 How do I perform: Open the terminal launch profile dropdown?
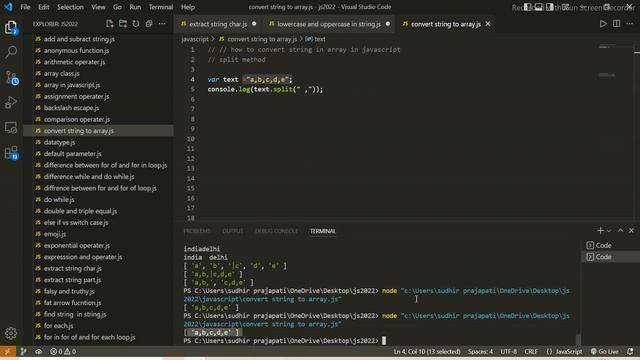pyautogui.click(x=609, y=231)
